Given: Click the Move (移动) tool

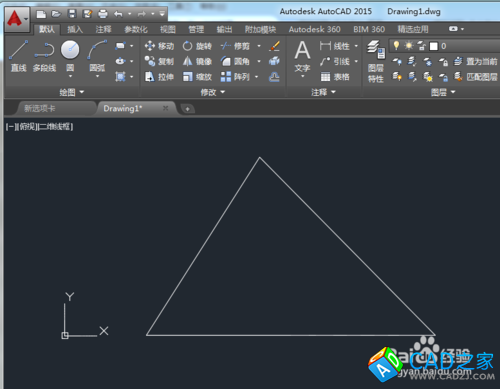Looking at the screenshot, I should coord(159,46).
